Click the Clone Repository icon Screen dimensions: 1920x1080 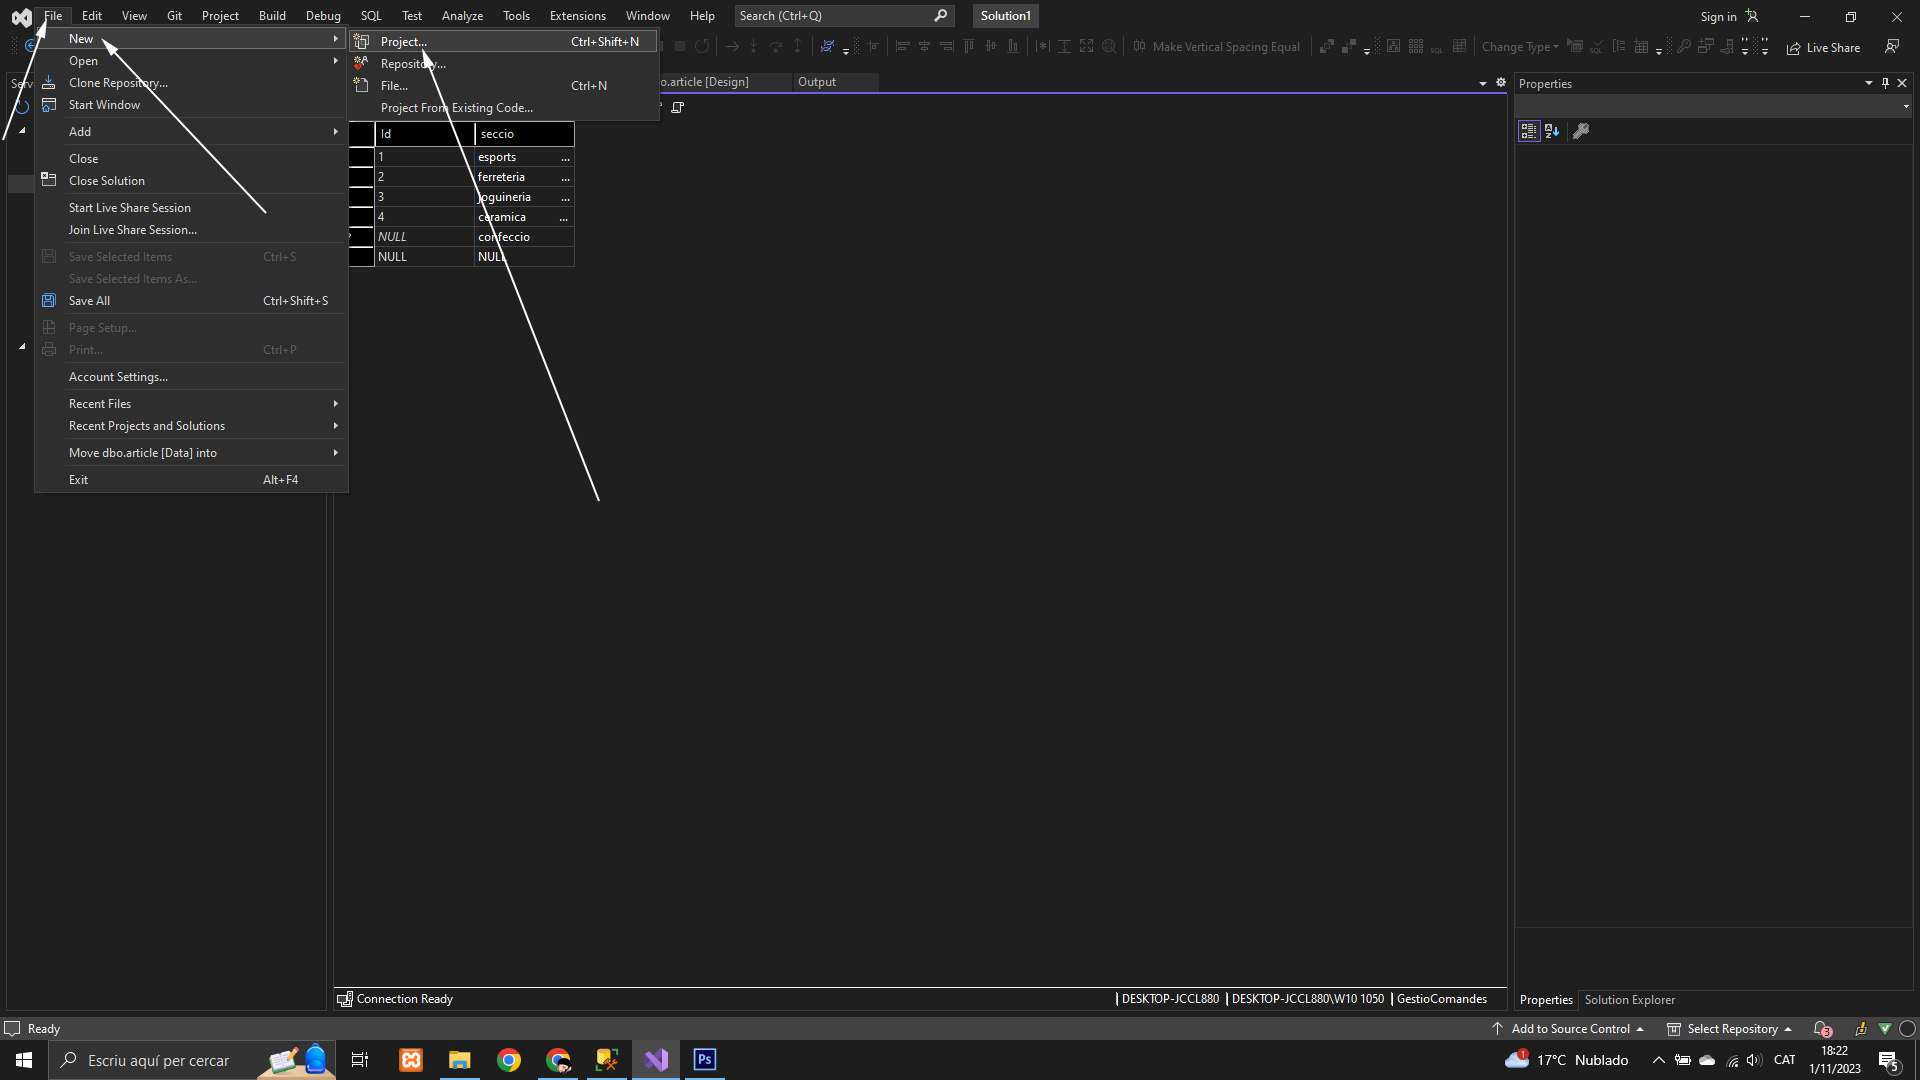(49, 83)
